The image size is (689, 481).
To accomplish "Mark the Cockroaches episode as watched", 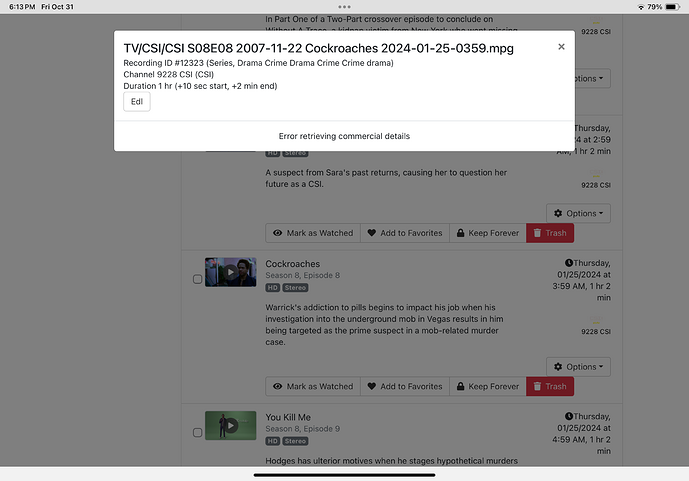I will coord(311,386).
